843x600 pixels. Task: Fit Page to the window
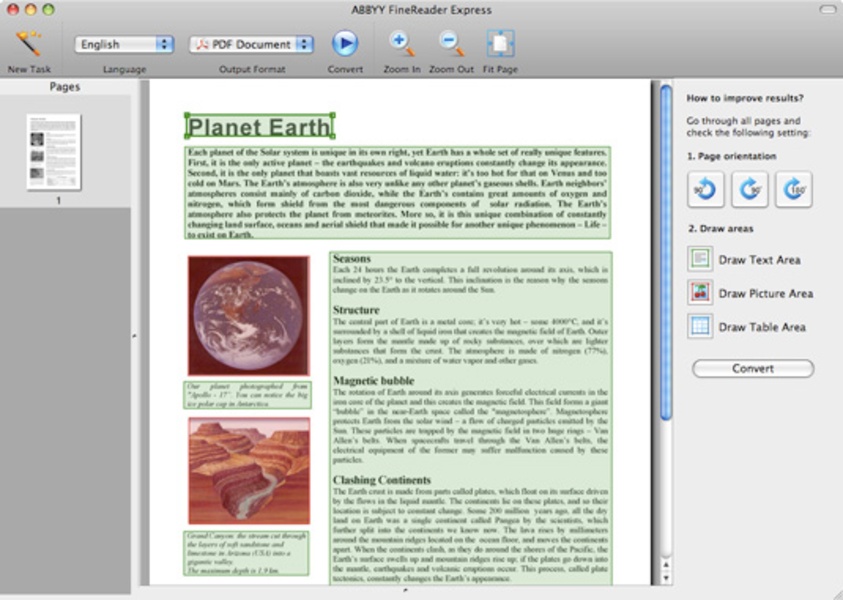(x=500, y=44)
